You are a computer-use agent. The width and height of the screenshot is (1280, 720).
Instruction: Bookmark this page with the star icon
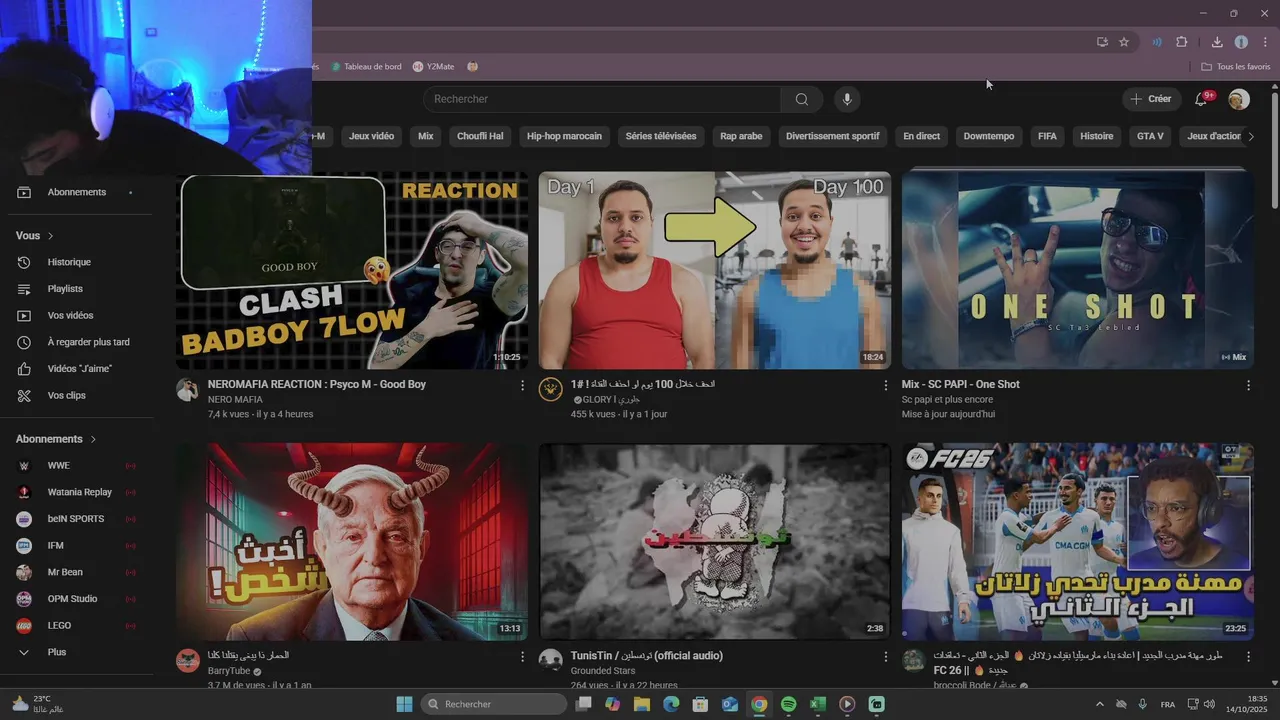tap(1124, 42)
